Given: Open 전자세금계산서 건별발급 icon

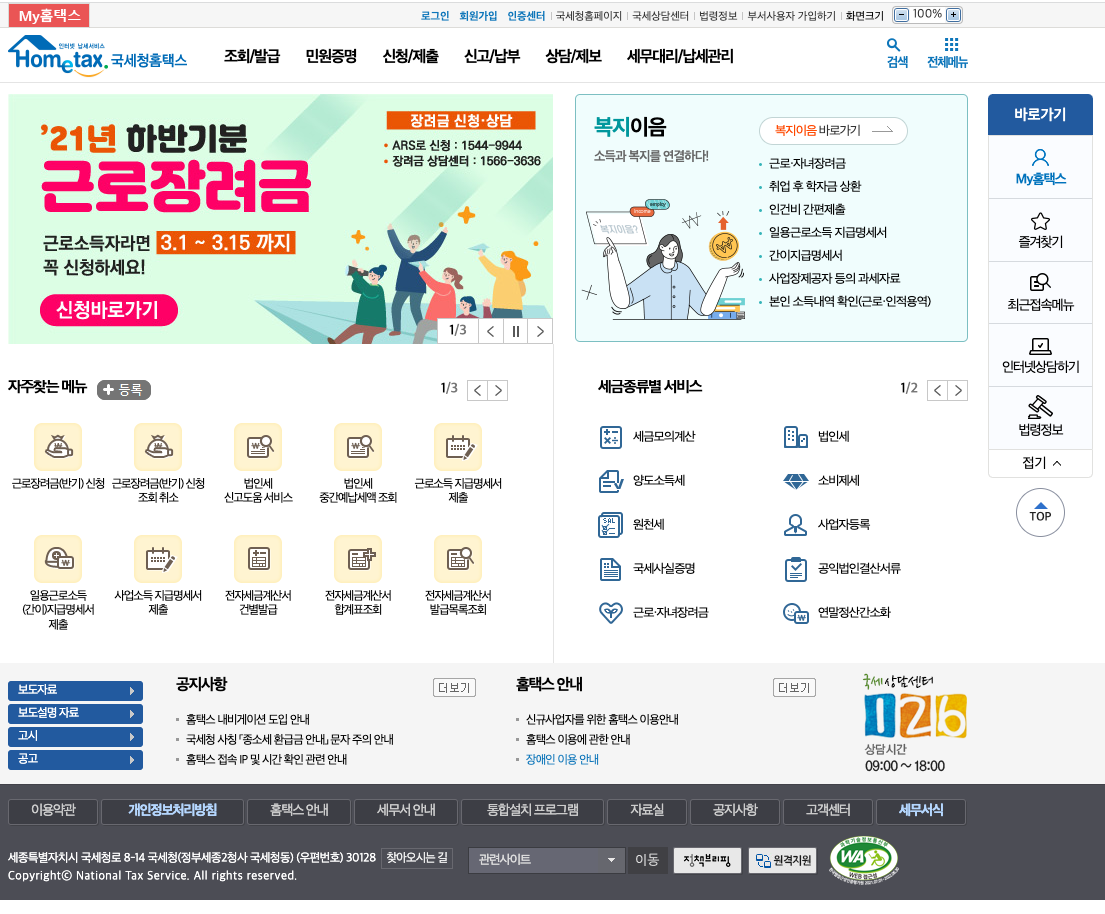Looking at the screenshot, I should 258,559.
